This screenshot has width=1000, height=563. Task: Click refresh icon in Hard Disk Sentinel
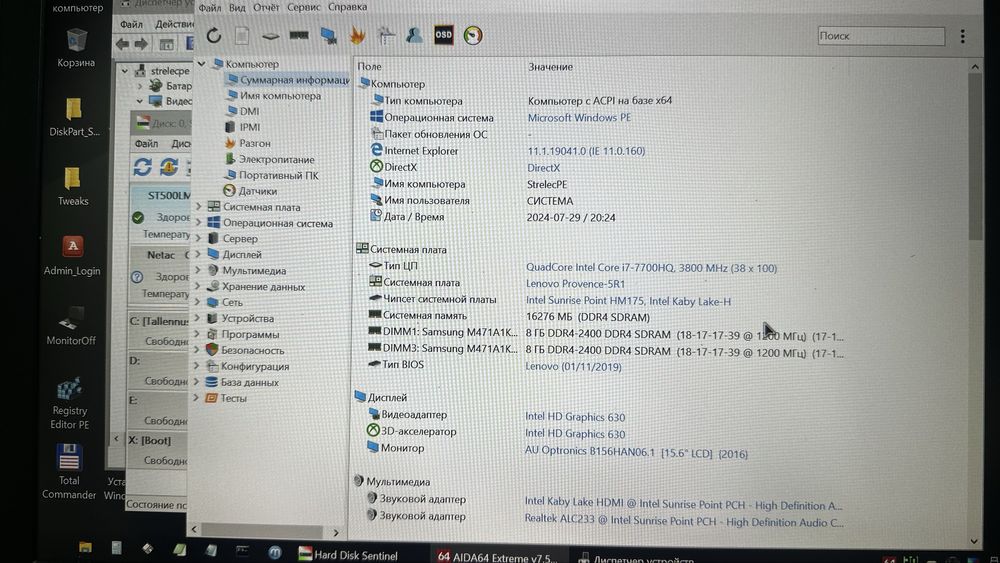[x=142, y=167]
